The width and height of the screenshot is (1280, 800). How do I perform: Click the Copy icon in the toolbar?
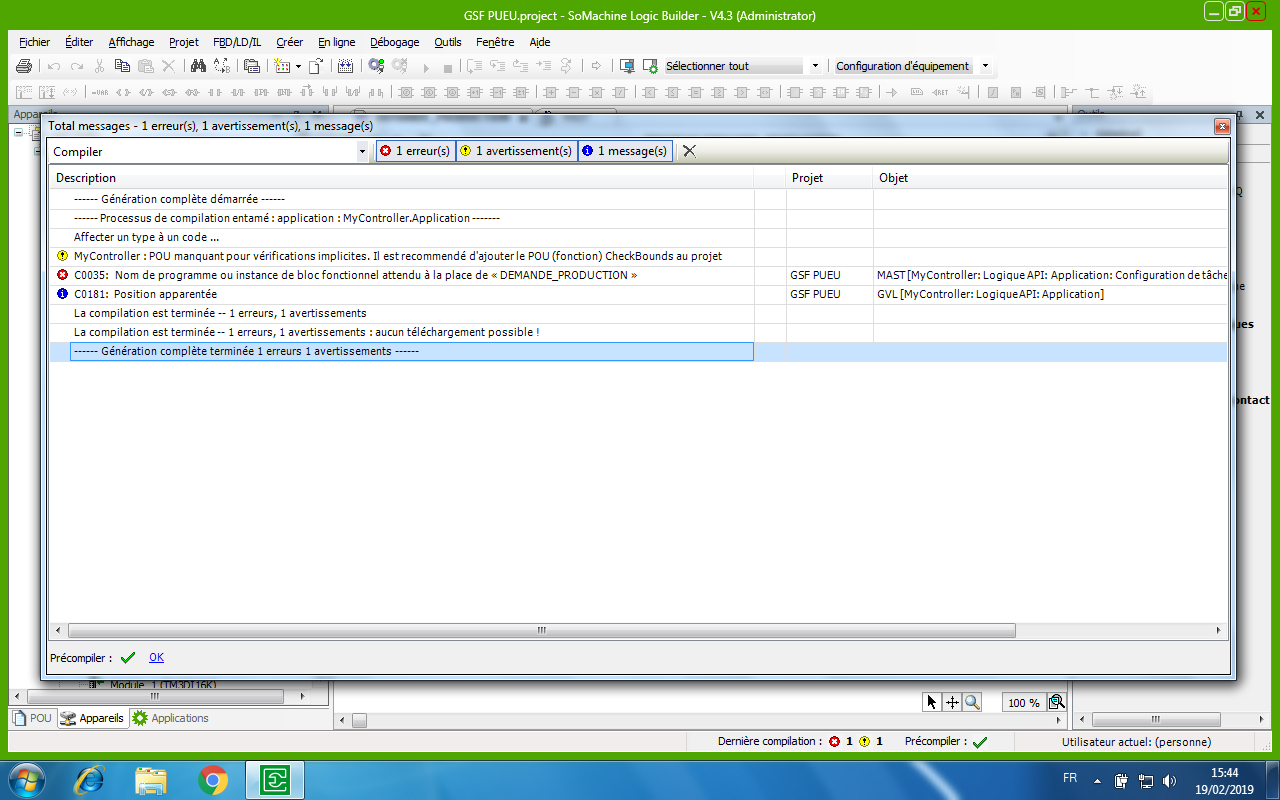pos(122,66)
